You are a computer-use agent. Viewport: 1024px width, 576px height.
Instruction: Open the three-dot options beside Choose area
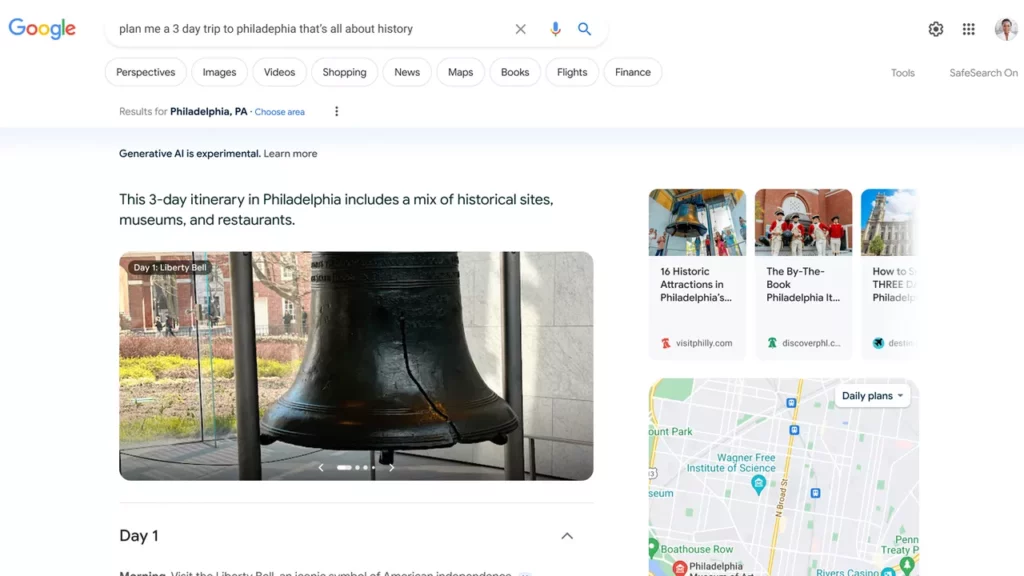tap(336, 112)
